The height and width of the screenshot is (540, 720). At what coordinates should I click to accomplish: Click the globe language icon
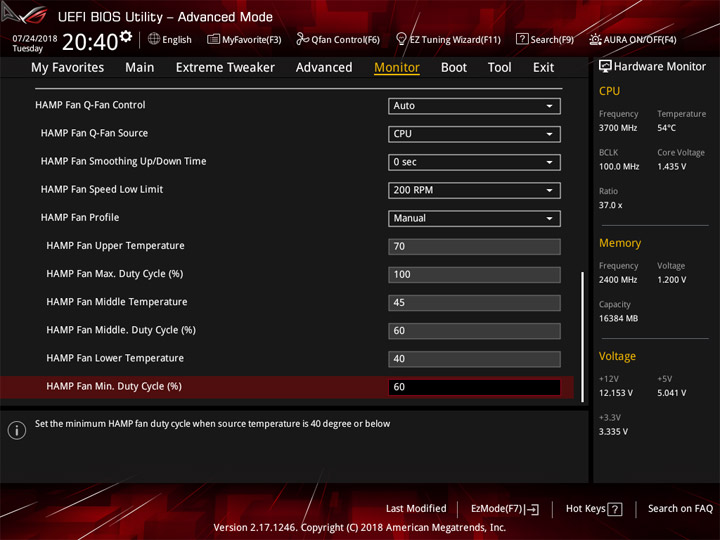click(x=154, y=39)
